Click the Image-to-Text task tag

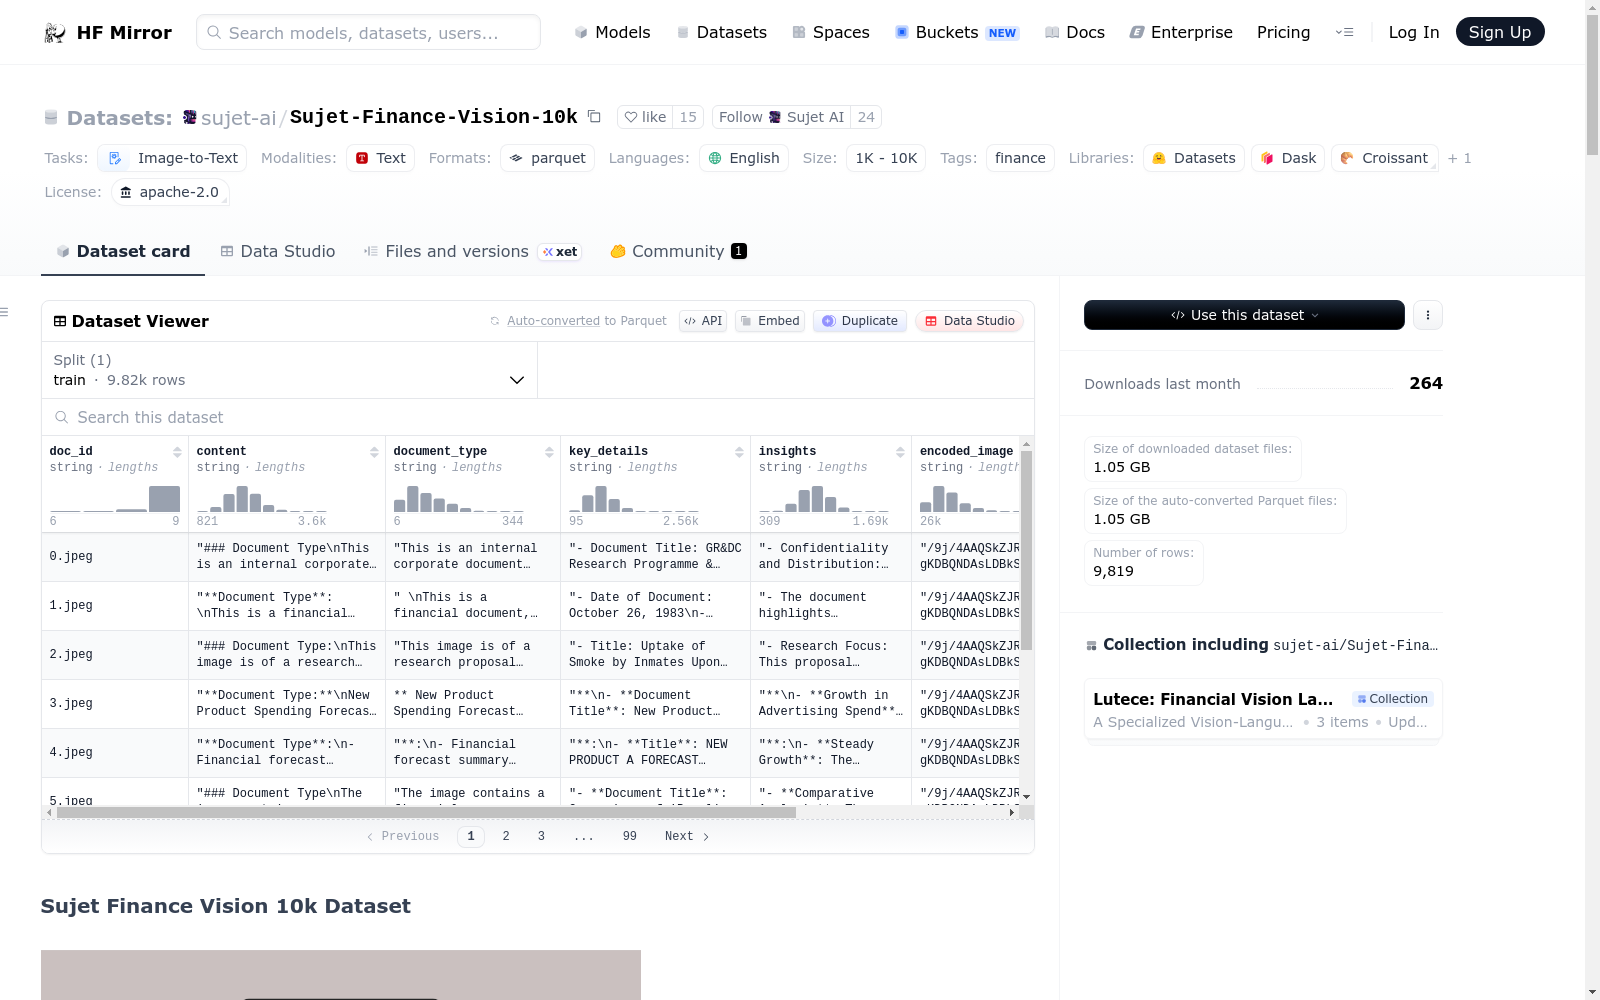172,158
